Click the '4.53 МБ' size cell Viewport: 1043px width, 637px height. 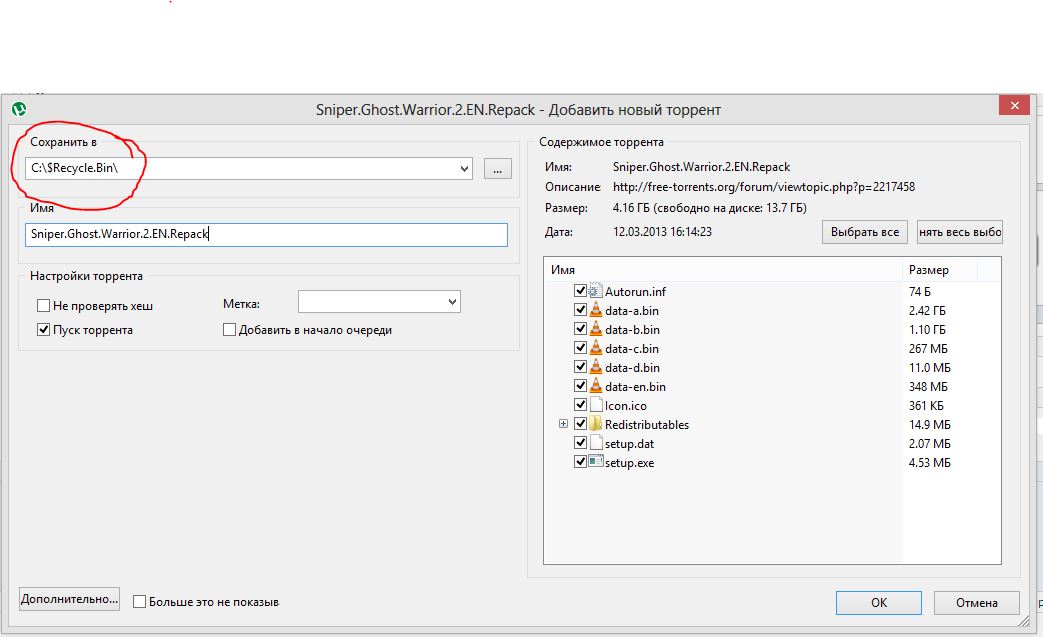click(x=930, y=463)
